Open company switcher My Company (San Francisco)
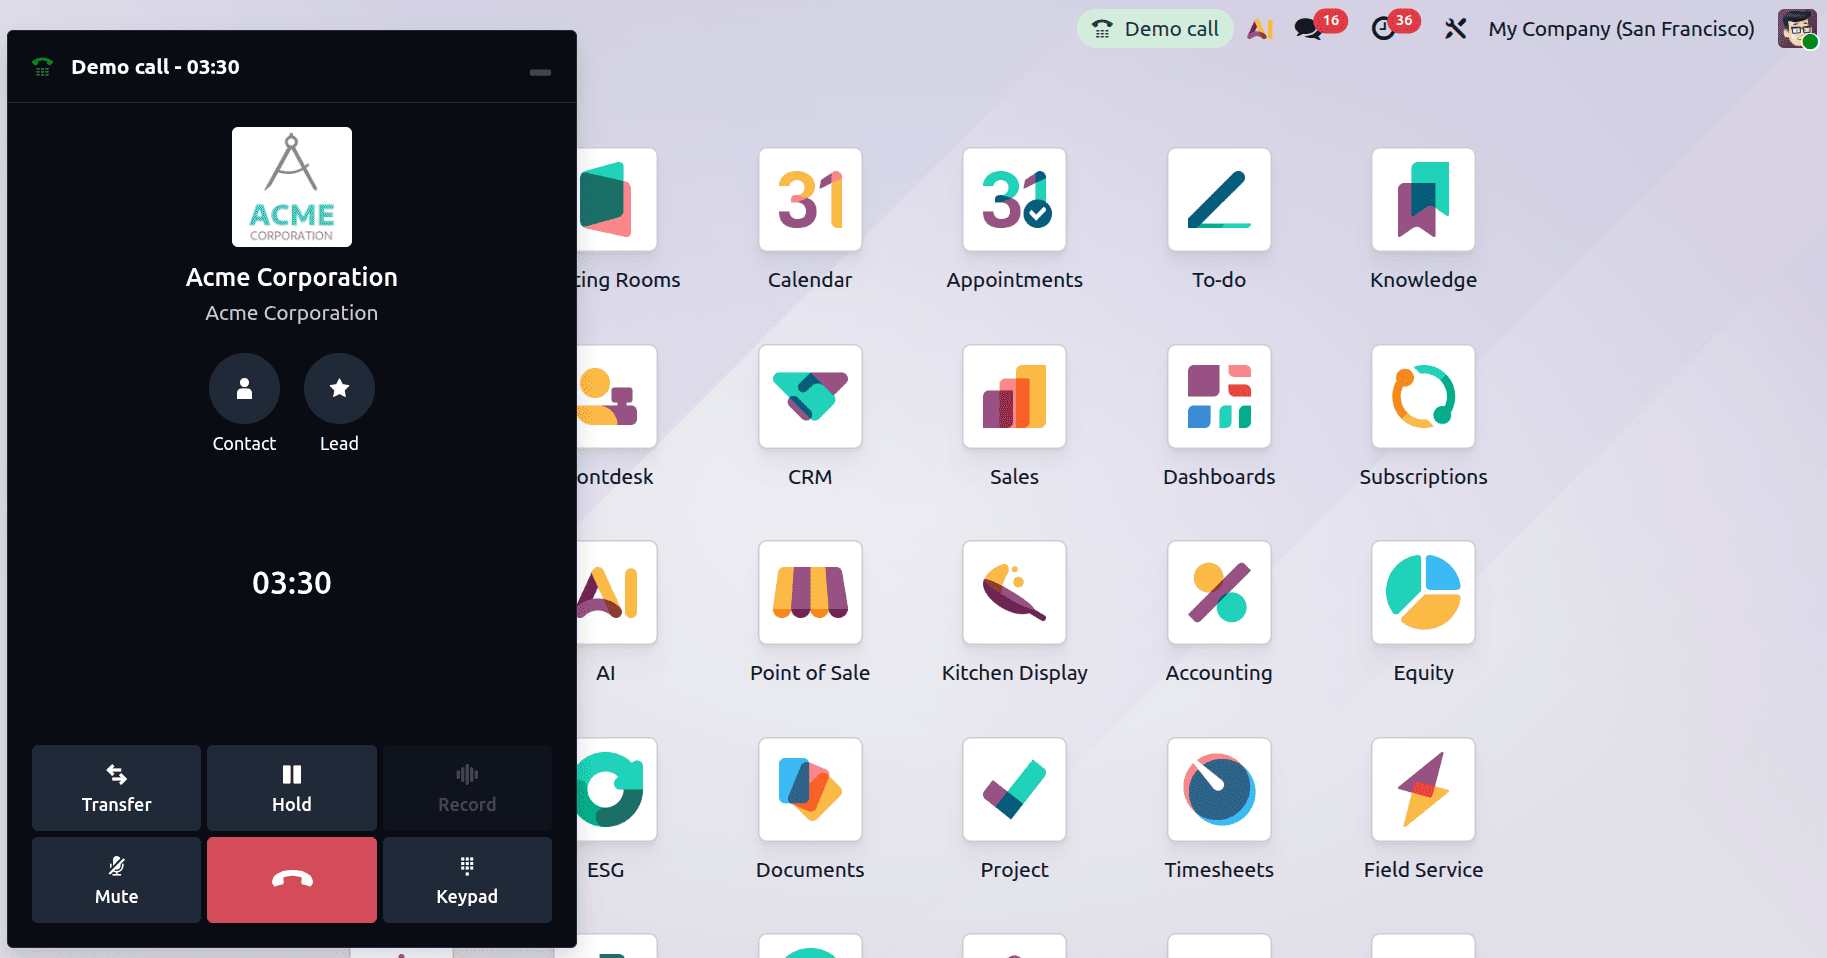 [1620, 29]
